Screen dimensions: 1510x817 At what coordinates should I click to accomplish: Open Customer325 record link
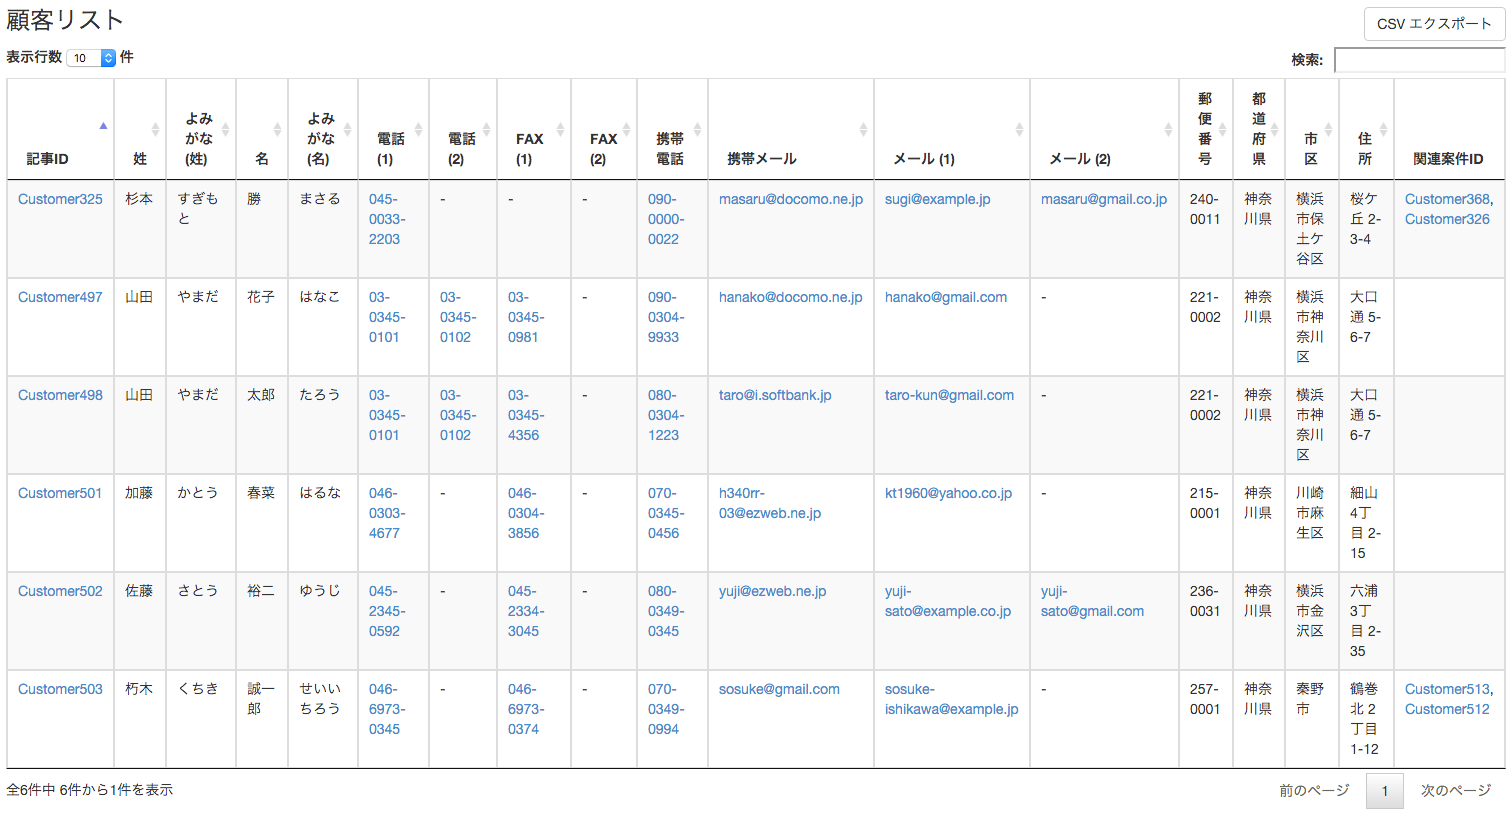click(x=60, y=199)
